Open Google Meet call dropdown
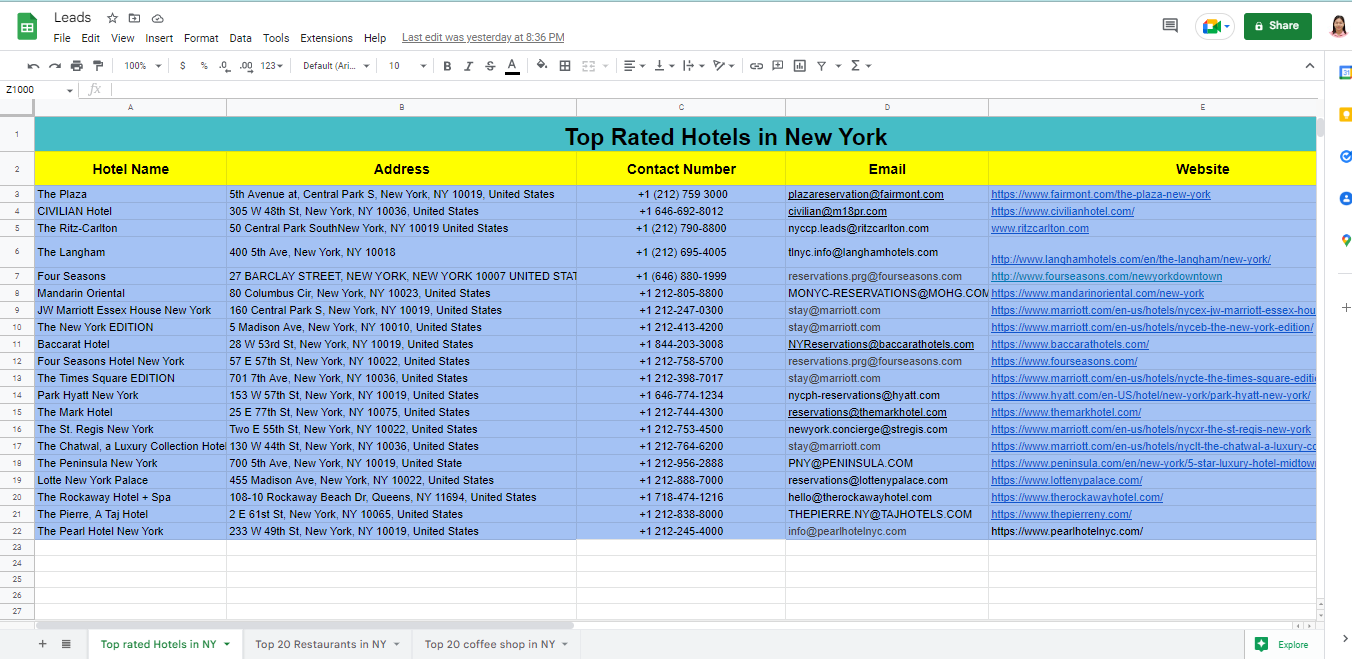The width and height of the screenshot is (1352, 659). (1215, 26)
